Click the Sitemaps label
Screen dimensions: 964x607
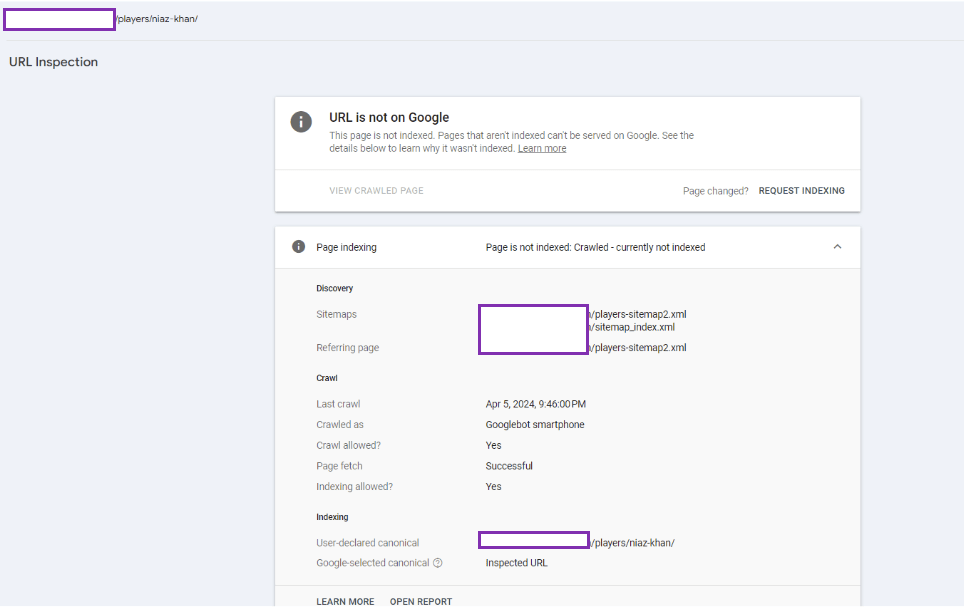[336, 314]
